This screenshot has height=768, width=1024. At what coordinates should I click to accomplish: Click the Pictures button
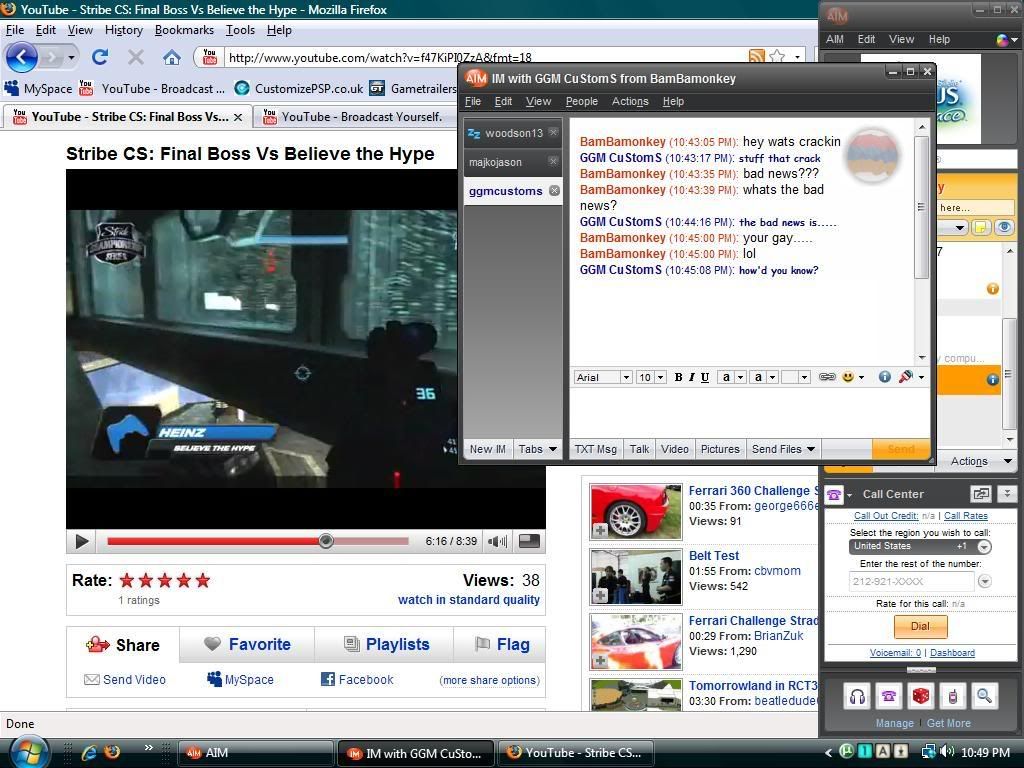pos(720,449)
